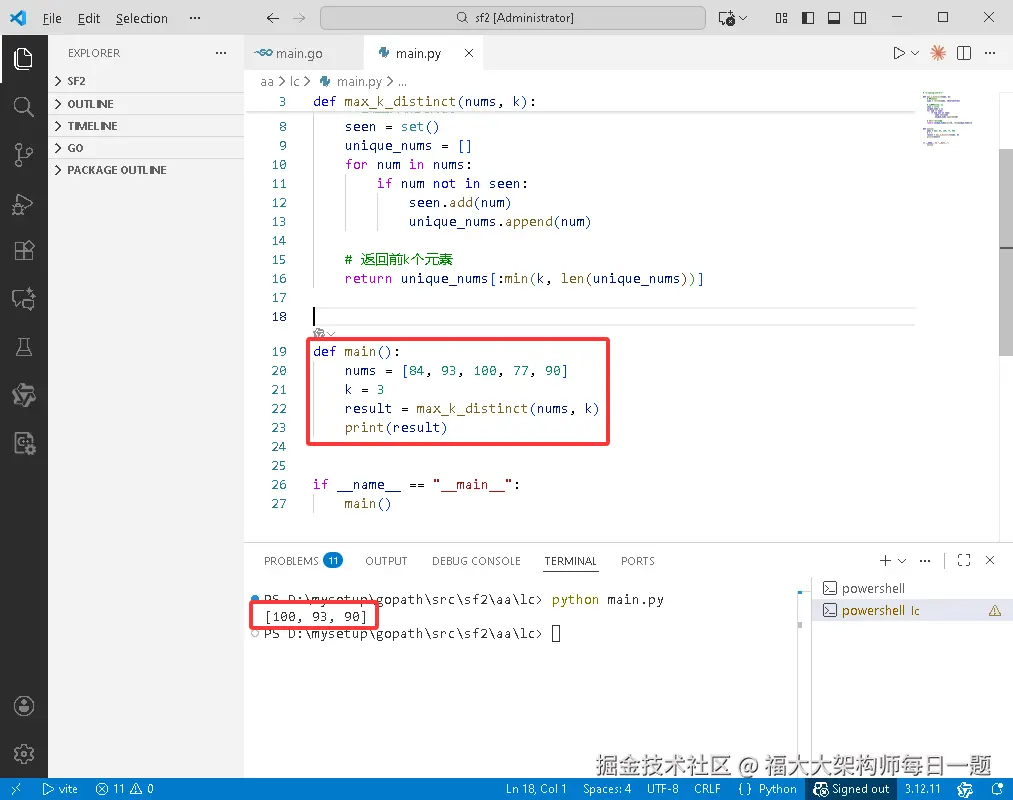Viewport: 1013px width, 800px height.
Task: Switch to the PORTS panel tab
Action: point(638,560)
